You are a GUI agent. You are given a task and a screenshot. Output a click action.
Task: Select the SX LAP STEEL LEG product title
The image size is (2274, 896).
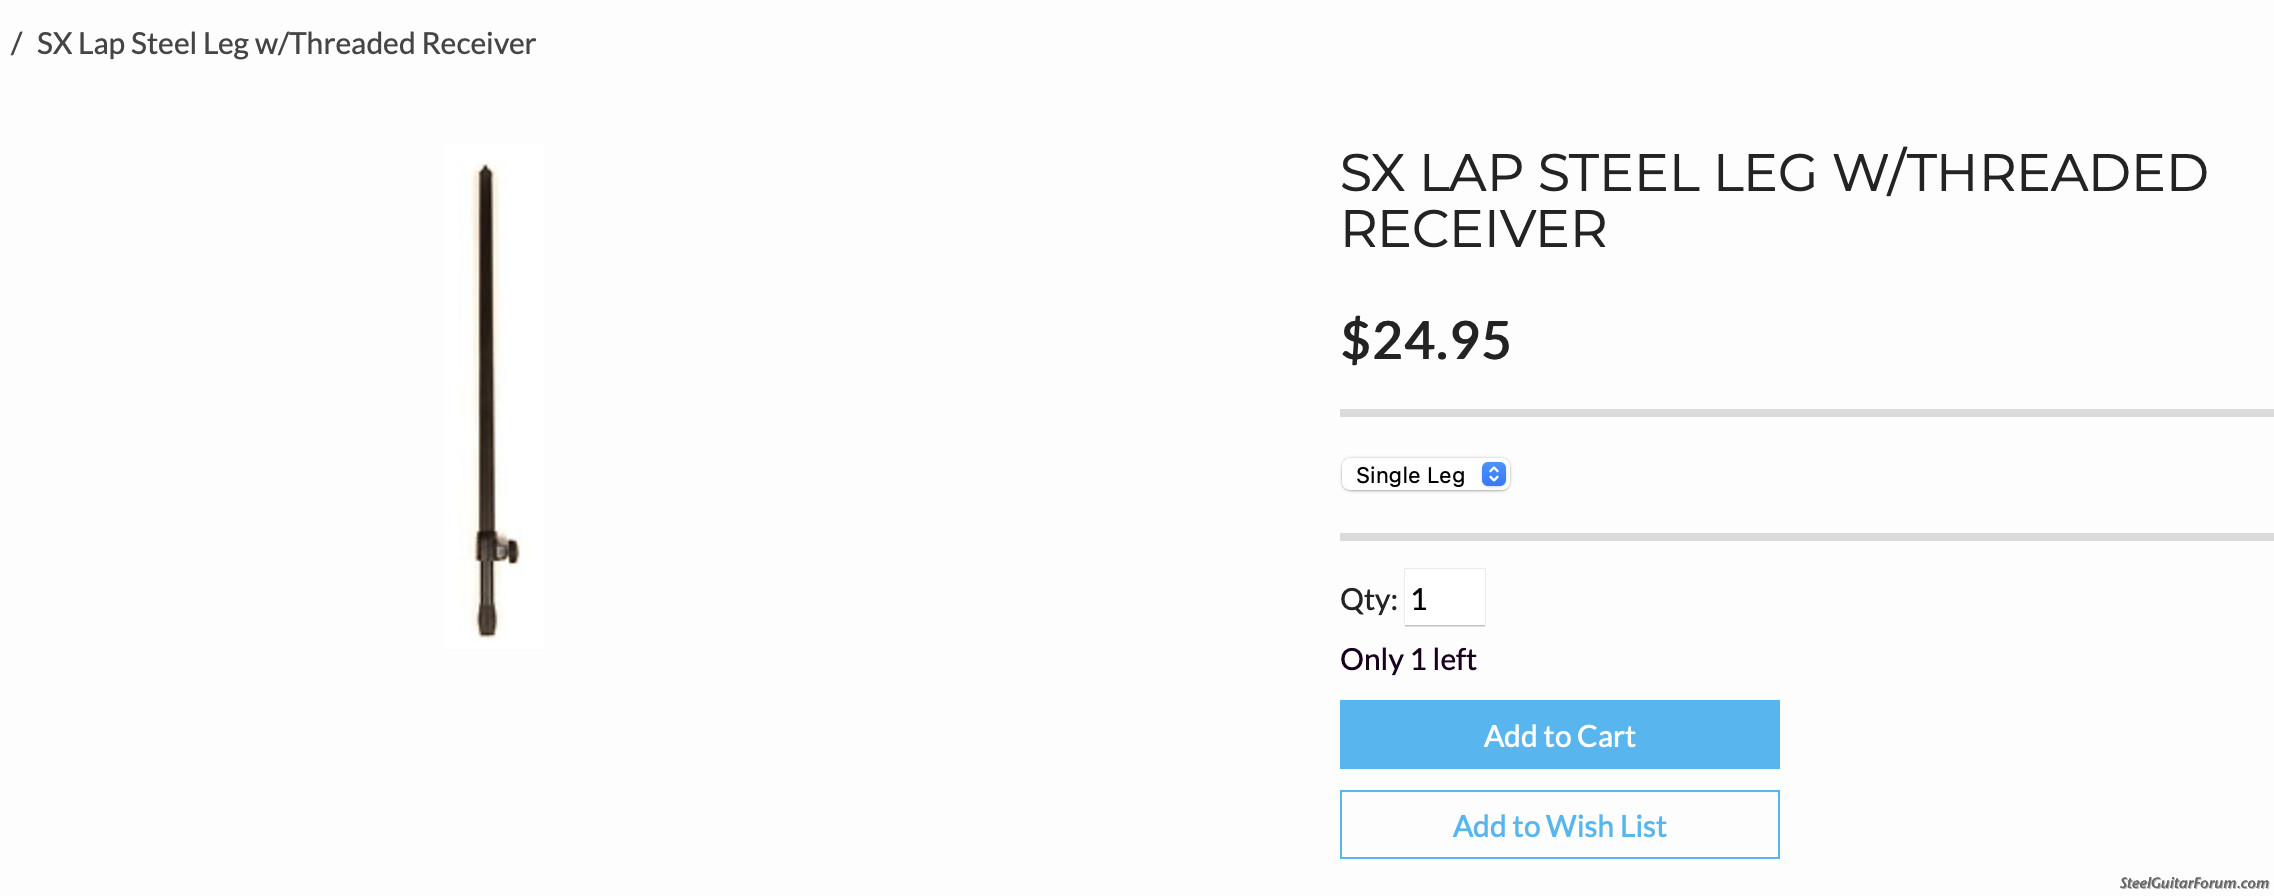coord(1774,201)
